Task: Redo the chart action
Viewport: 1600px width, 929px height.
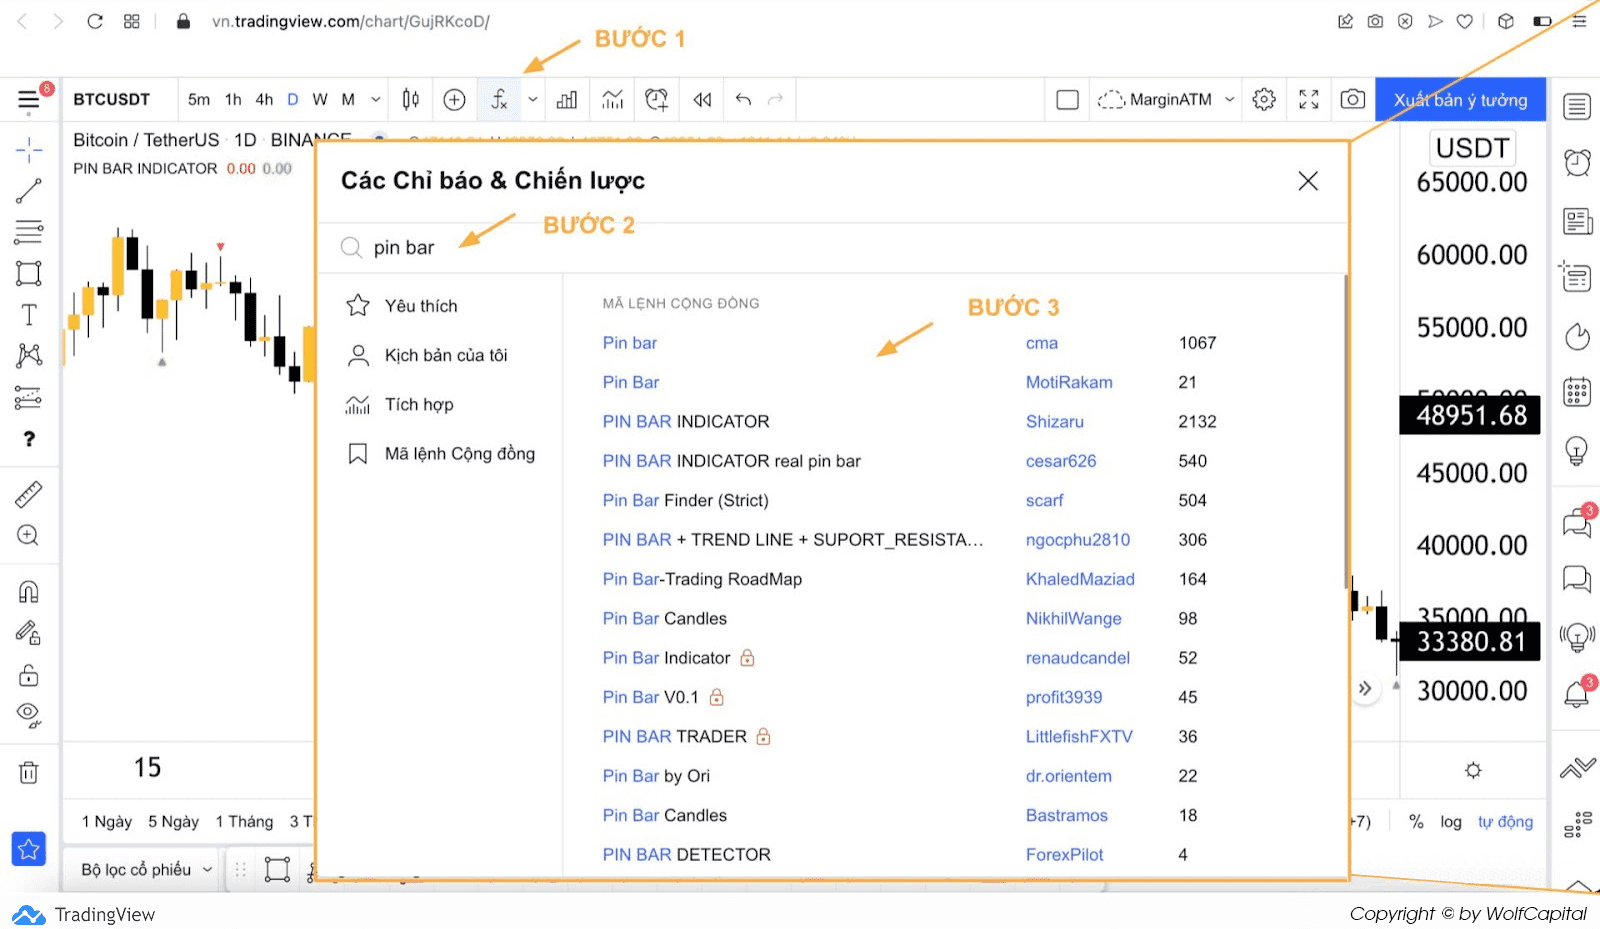Action: (x=775, y=99)
